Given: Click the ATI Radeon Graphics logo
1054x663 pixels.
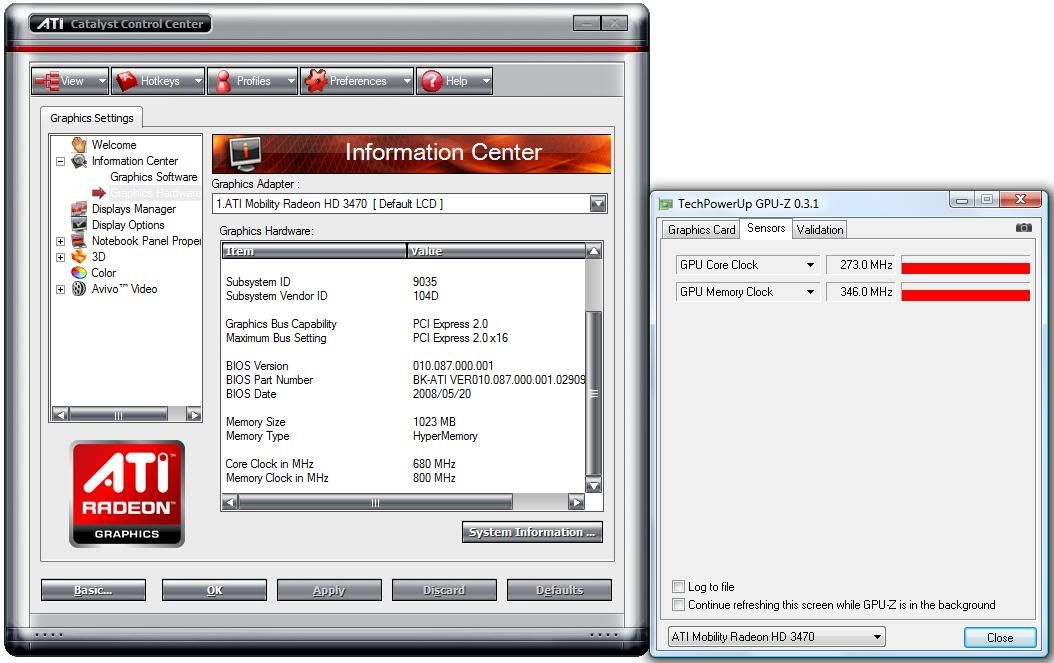Looking at the screenshot, I should point(127,494).
